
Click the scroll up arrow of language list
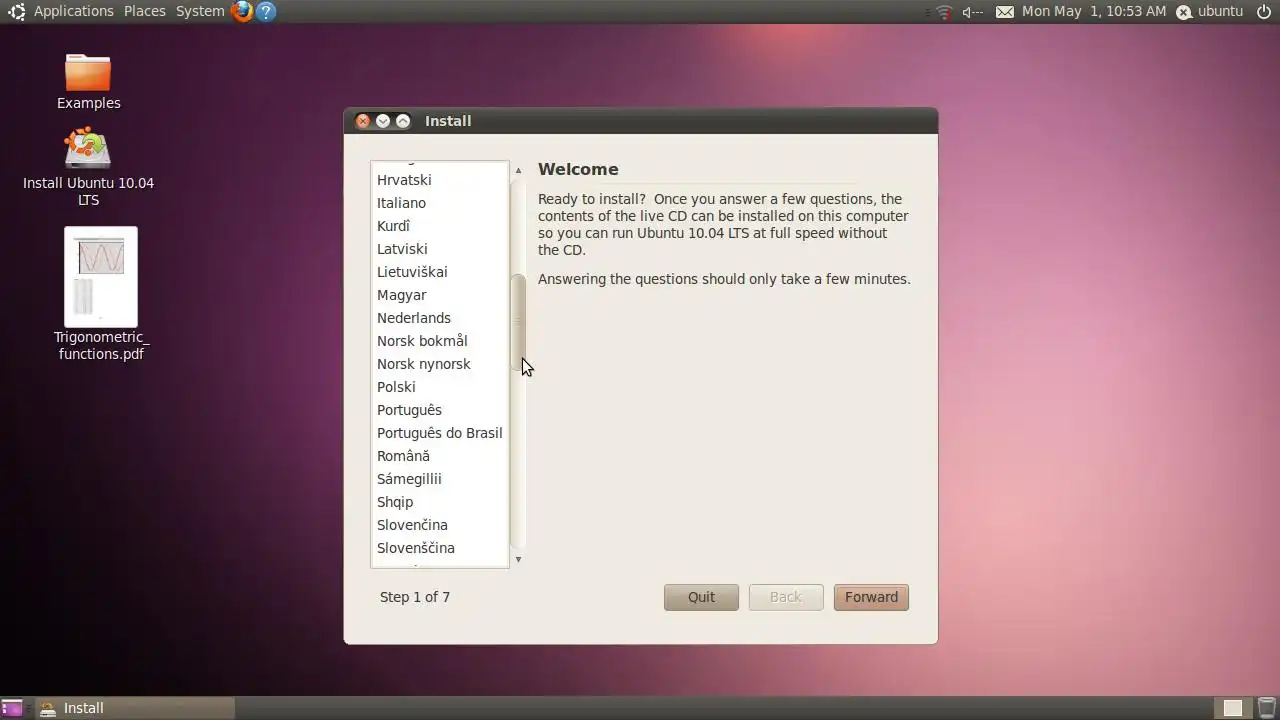518,170
